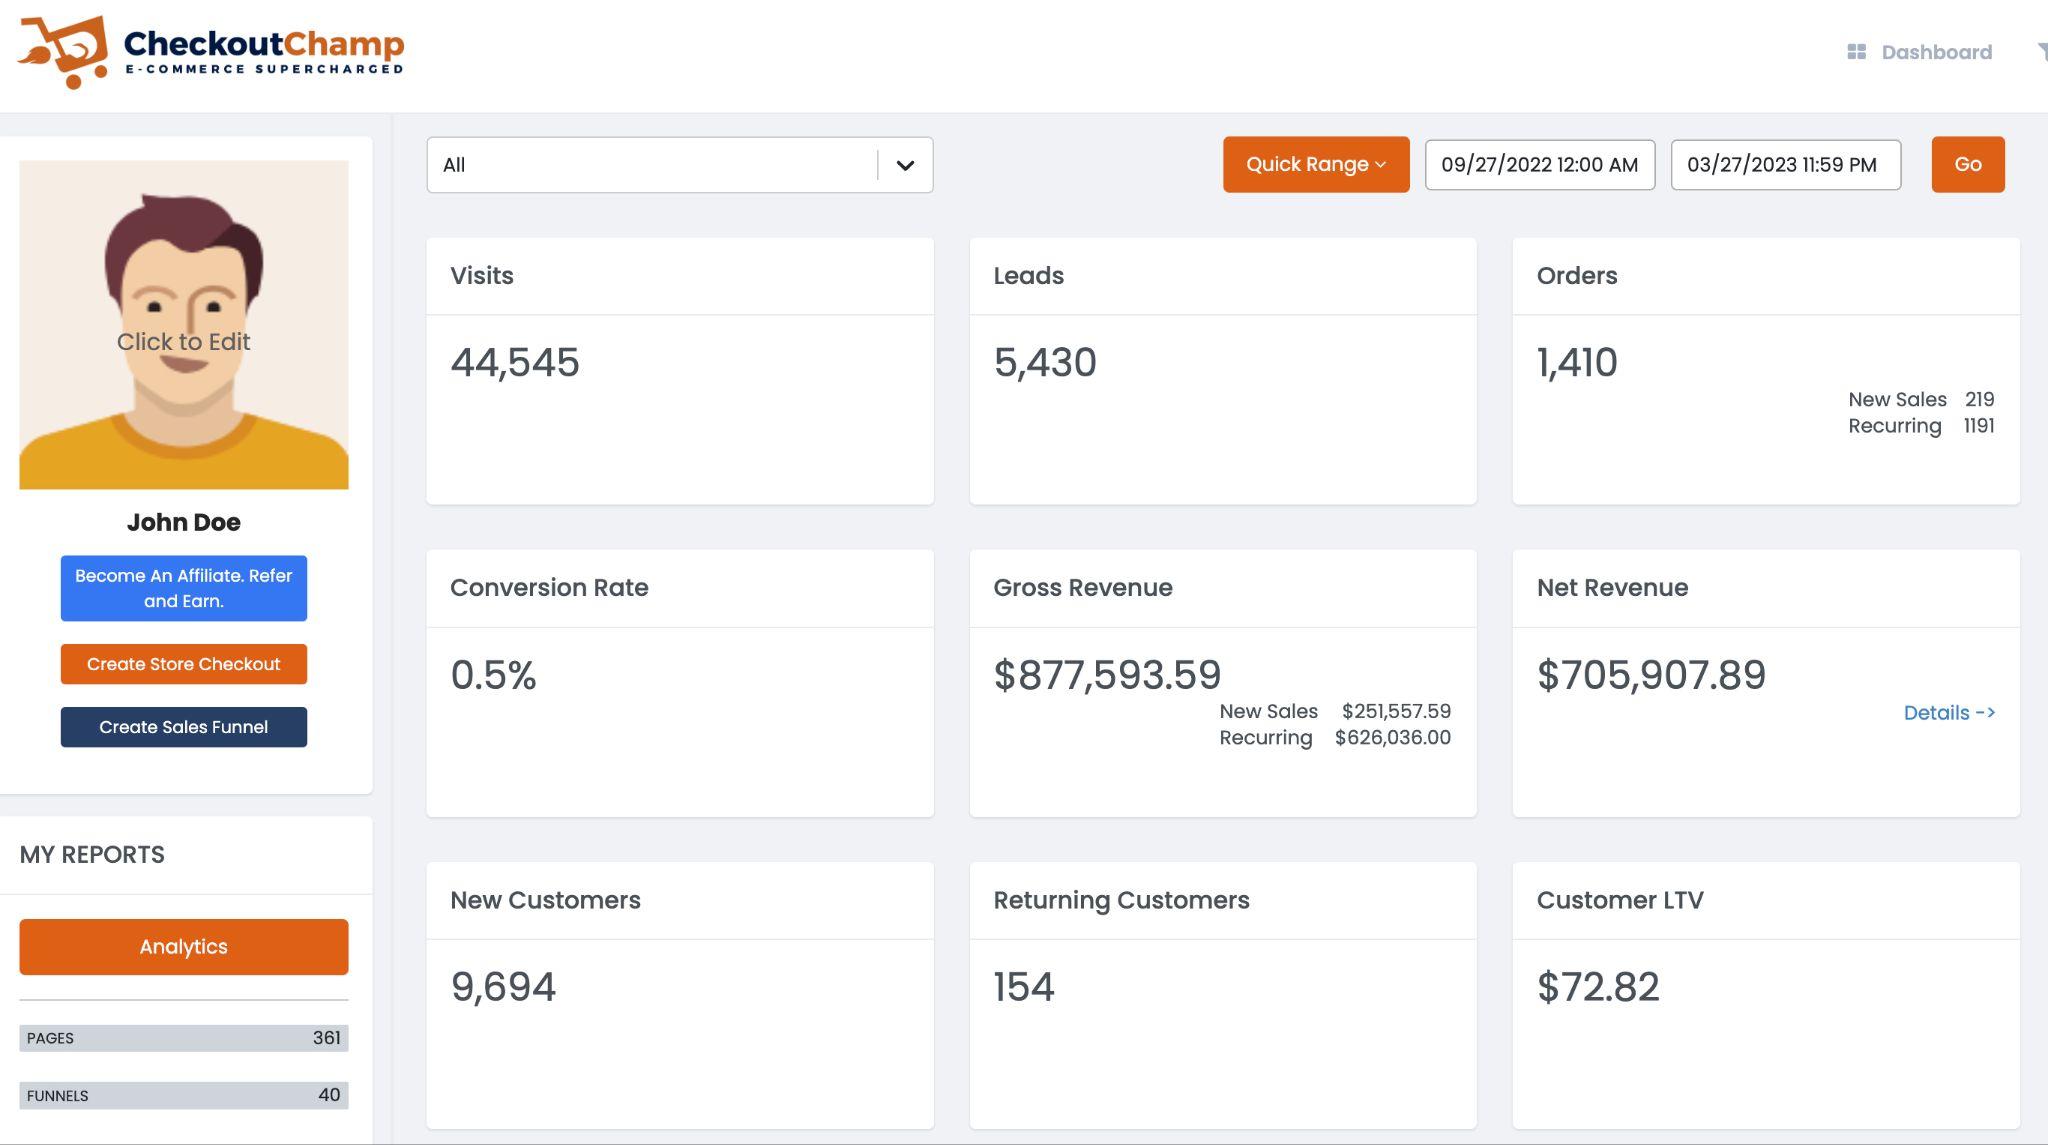
Task: Click the John Doe name label
Action: point(184,522)
